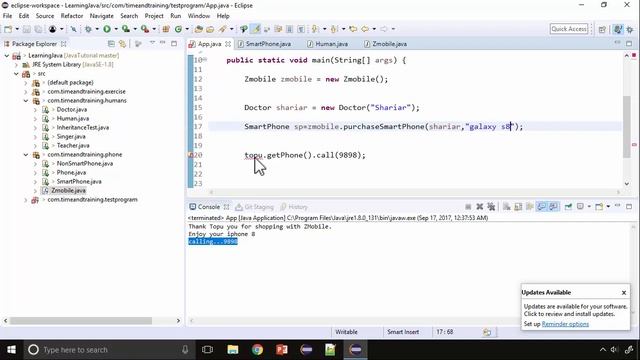Click Pin Console icon
The height and width of the screenshot is (360, 640).
coord(568,207)
